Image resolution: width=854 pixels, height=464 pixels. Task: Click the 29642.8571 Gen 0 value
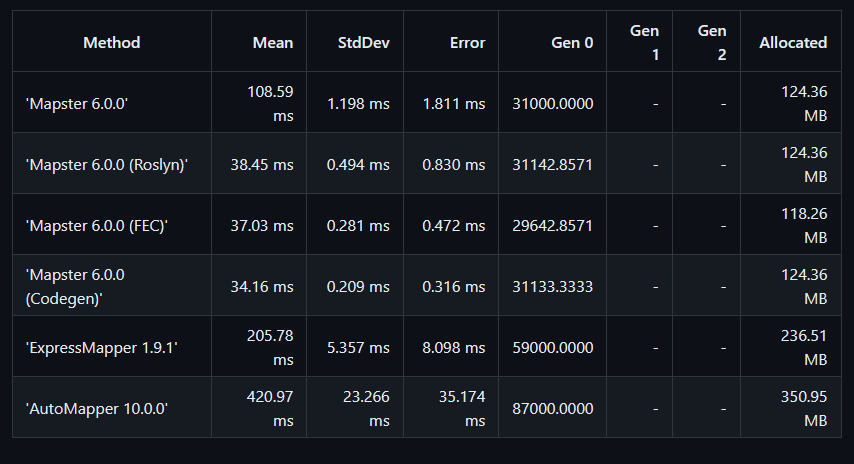click(552, 225)
